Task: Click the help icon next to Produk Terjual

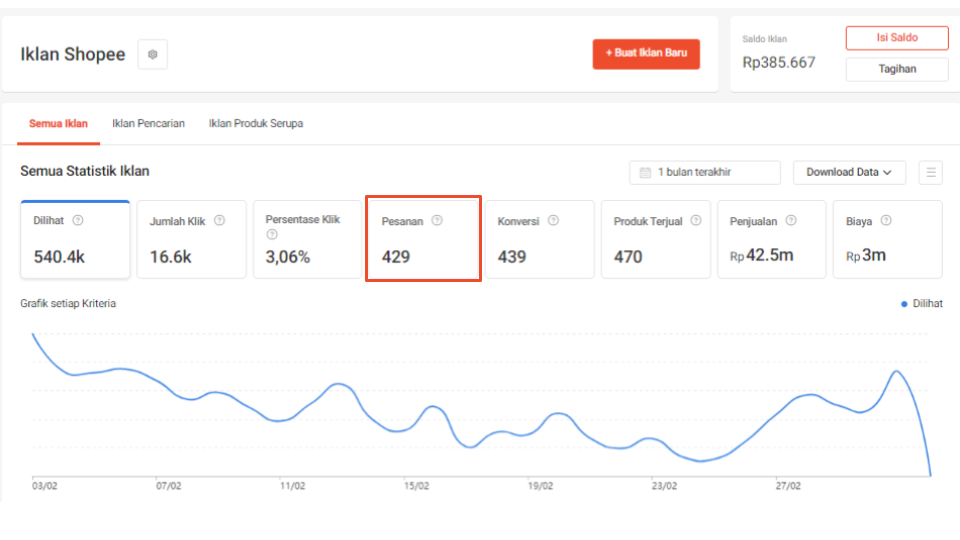Action: (x=696, y=220)
